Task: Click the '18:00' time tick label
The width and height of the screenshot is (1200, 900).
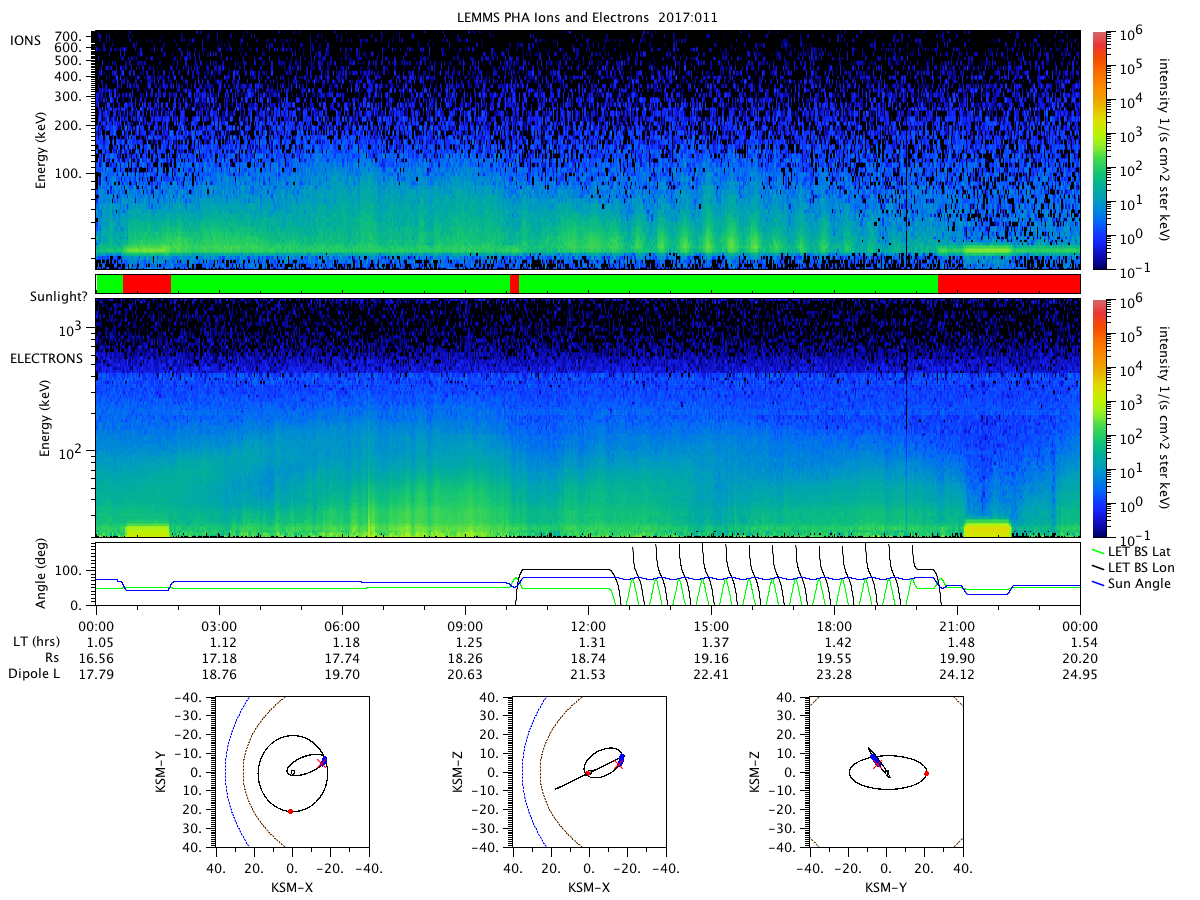Action: tap(834, 625)
